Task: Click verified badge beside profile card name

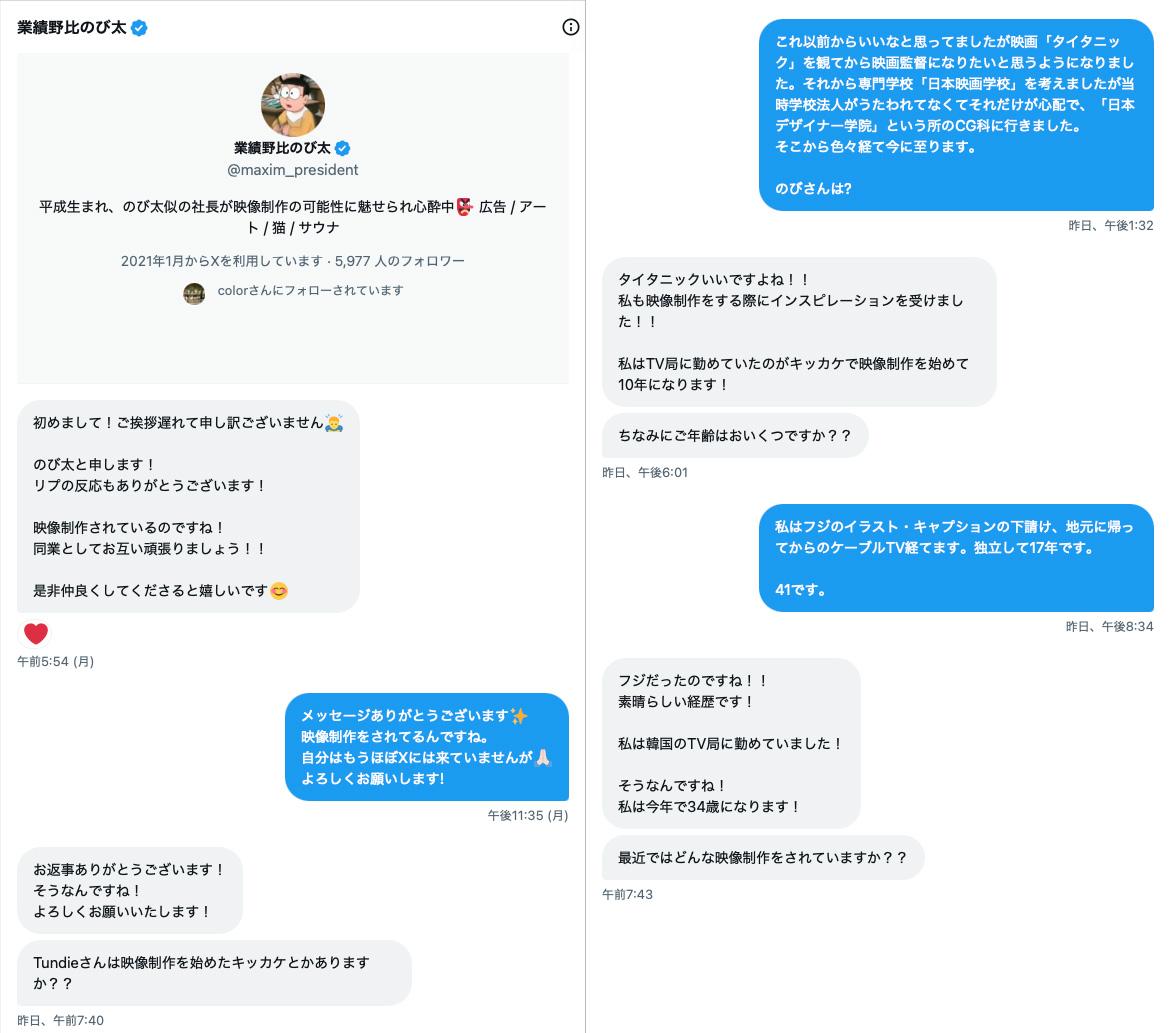Action: 342,149
